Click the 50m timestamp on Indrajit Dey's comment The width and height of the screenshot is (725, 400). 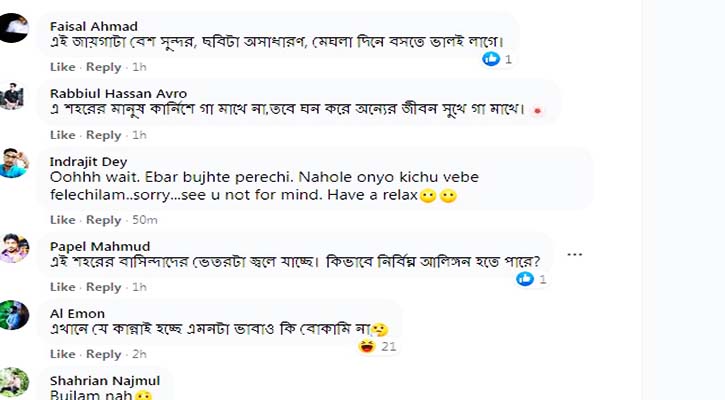(x=144, y=220)
